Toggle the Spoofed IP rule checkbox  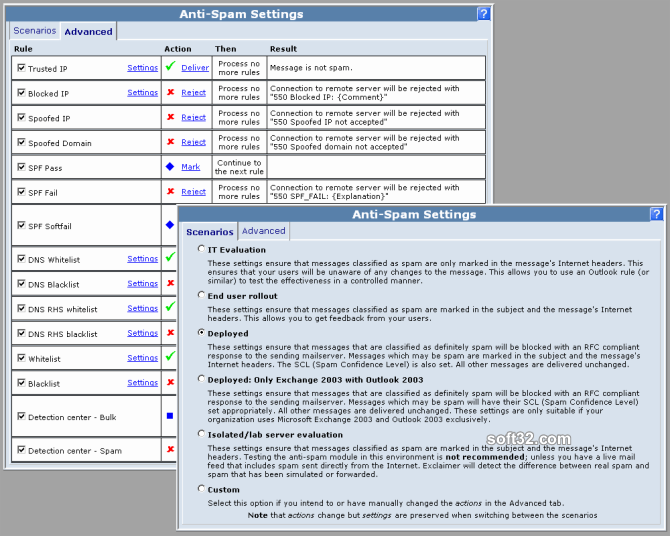tap(21, 117)
